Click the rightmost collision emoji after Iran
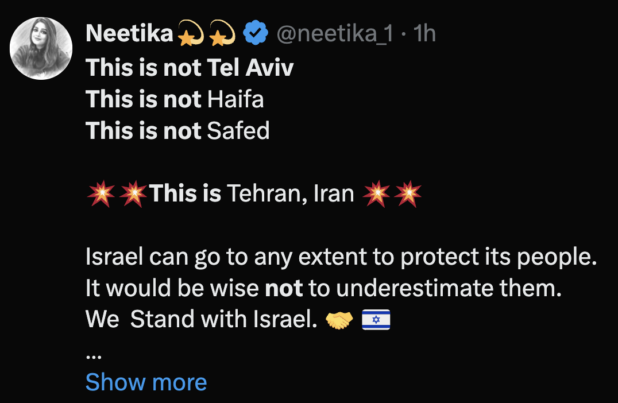Viewport: 618px width, 403px height. click(x=409, y=194)
